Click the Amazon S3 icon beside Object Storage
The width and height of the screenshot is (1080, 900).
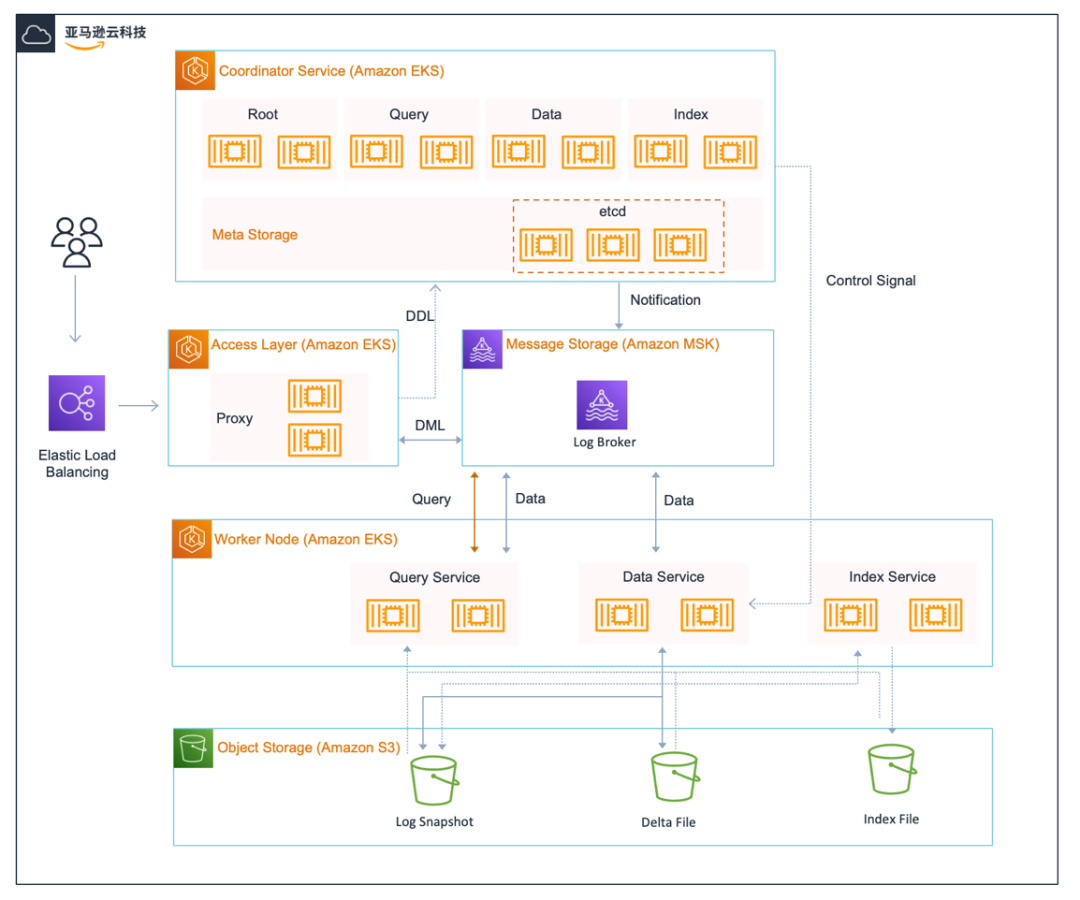click(193, 748)
